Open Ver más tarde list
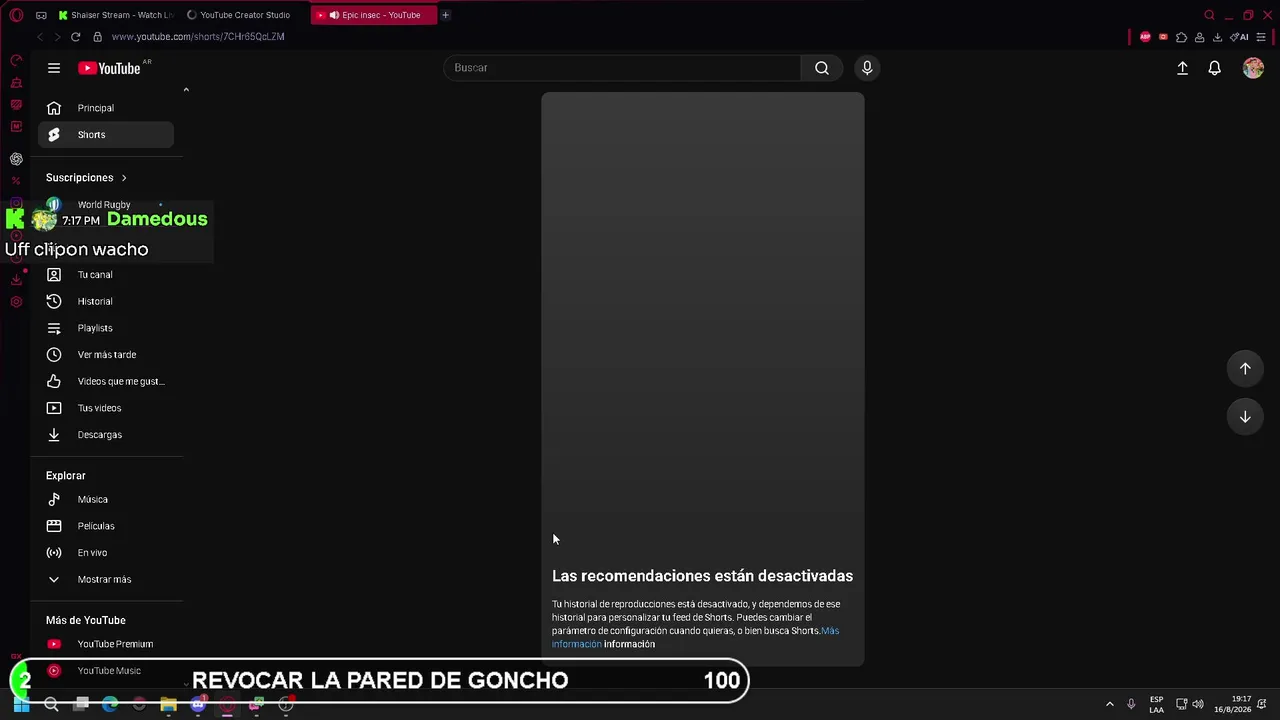 pos(105,355)
